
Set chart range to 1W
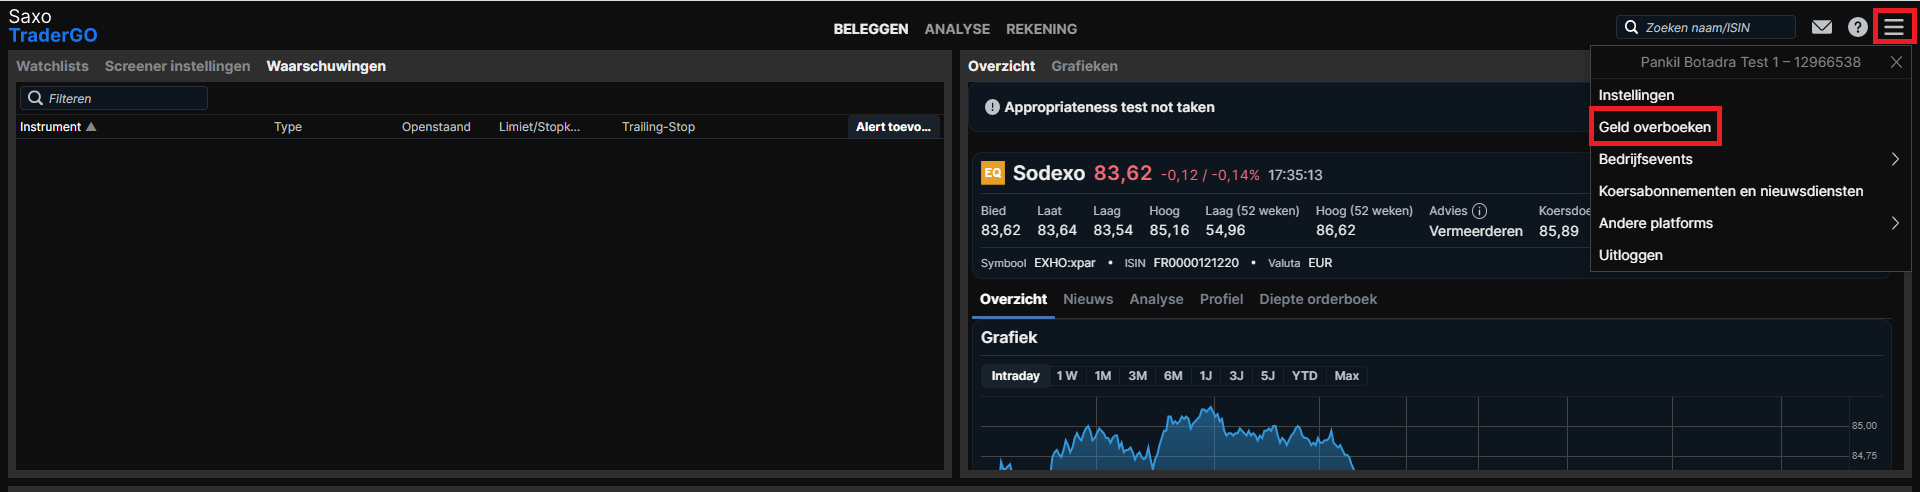[x=1067, y=376]
